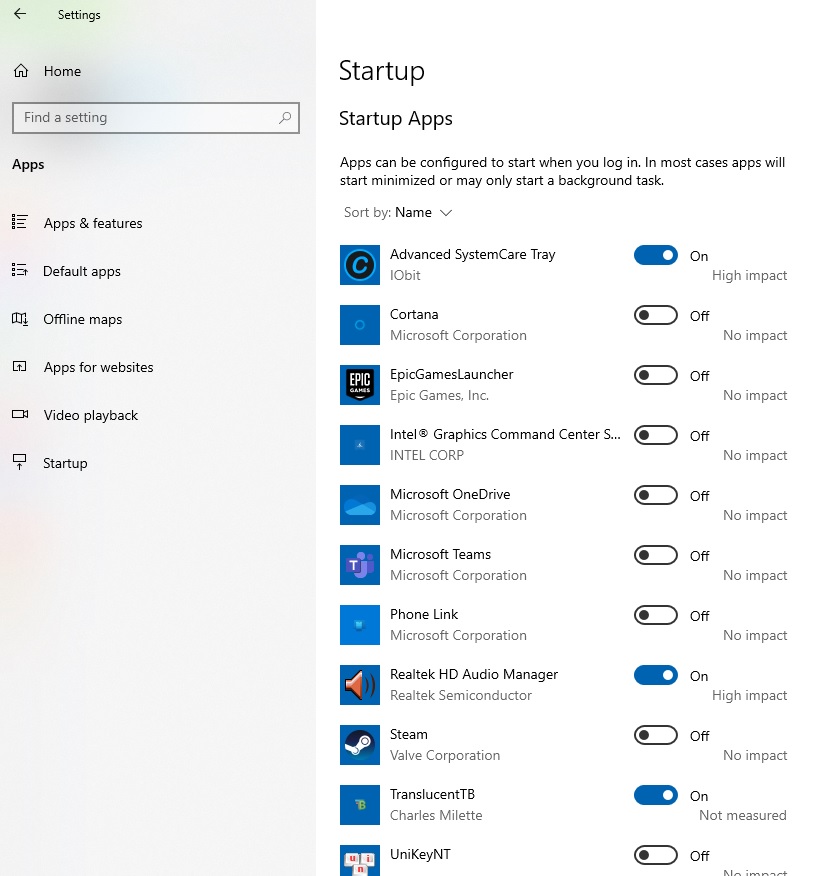Click the Charles Milette publisher label

tap(436, 816)
